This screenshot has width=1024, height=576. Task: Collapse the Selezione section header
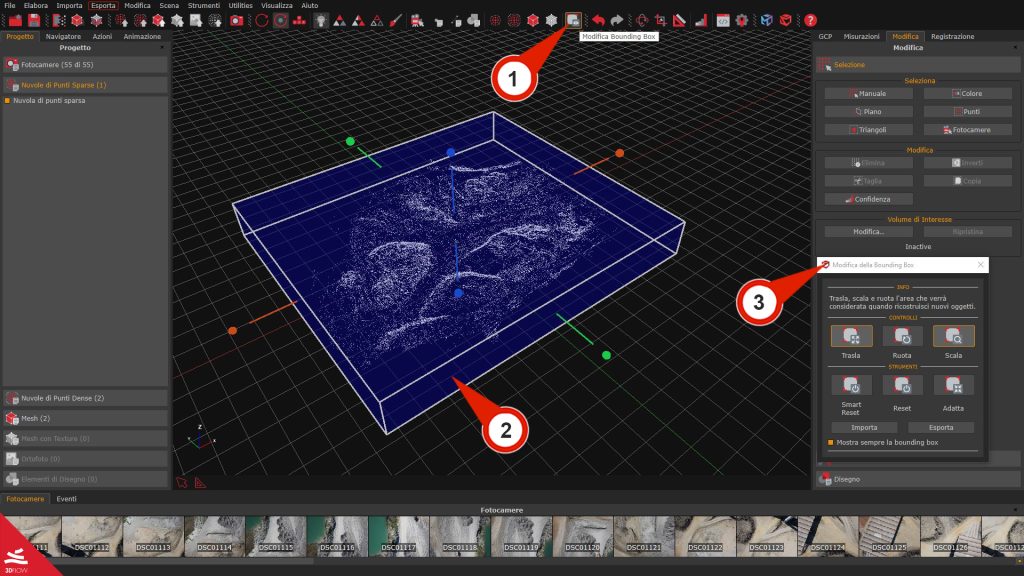tap(918, 65)
